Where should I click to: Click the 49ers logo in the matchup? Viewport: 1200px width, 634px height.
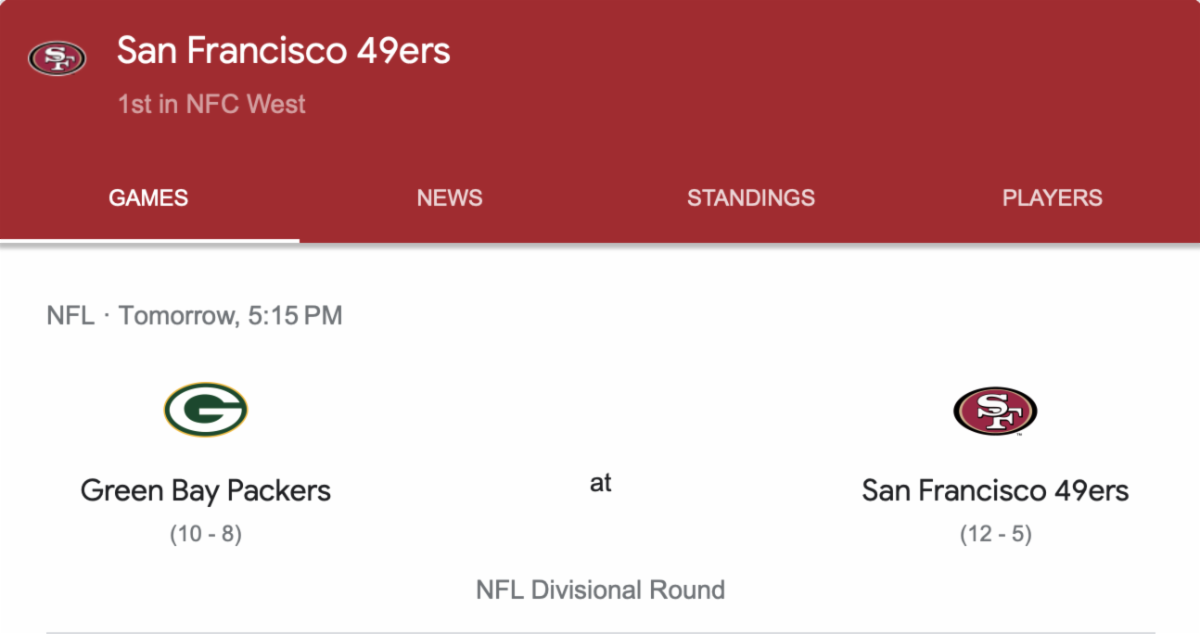(x=995, y=411)
